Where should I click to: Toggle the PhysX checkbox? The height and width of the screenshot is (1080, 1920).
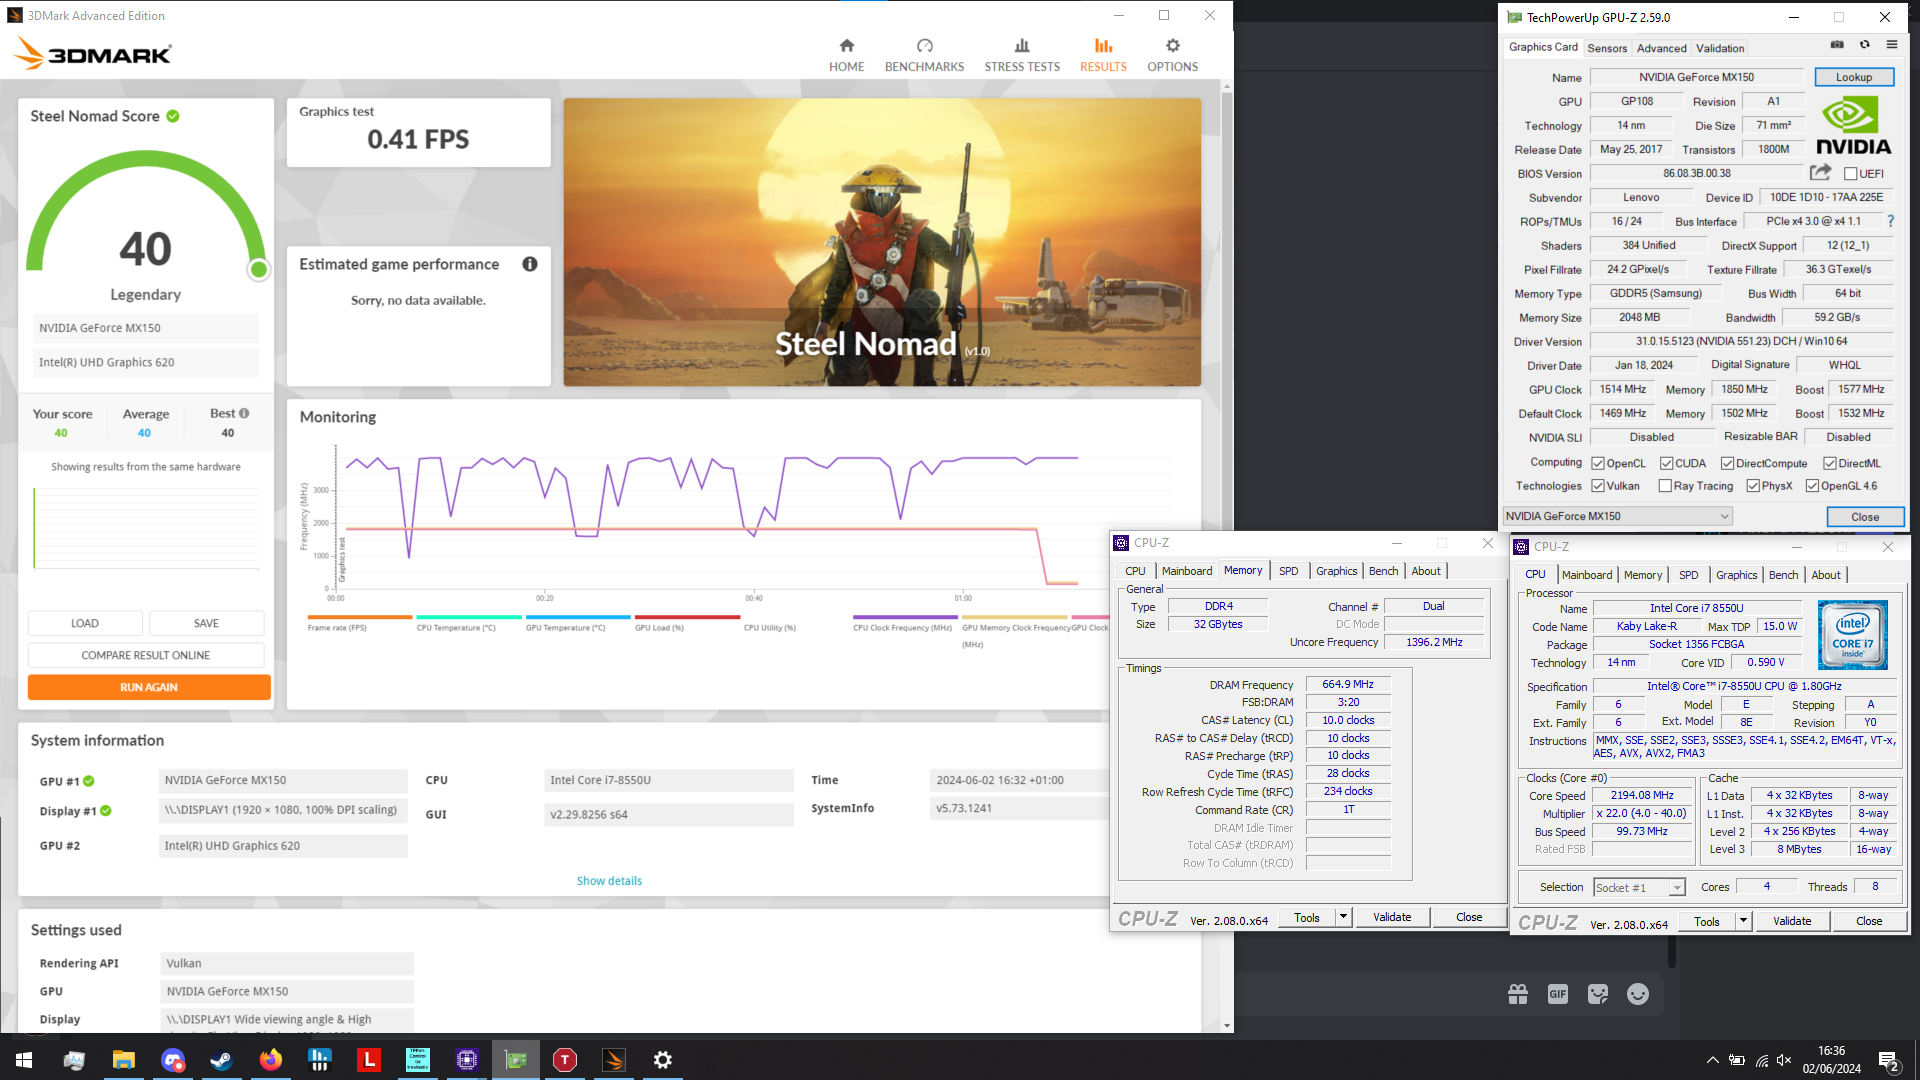point(1753,486)
